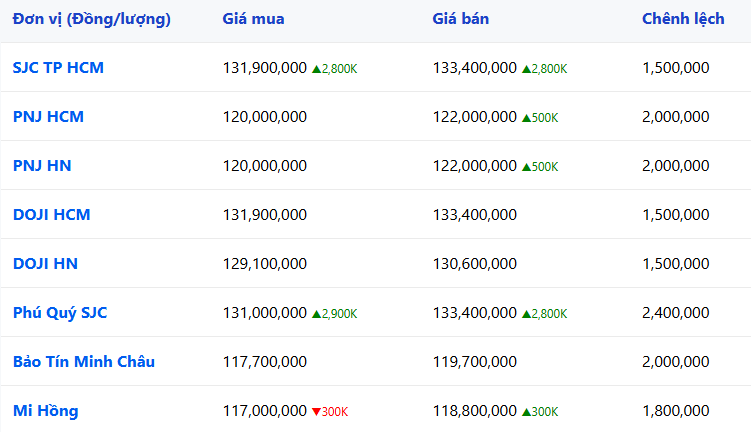Click the green up arrow beside Mi Hồng sell price
Viewport: 751px width, 432px height.
click(x=527, y=412)
